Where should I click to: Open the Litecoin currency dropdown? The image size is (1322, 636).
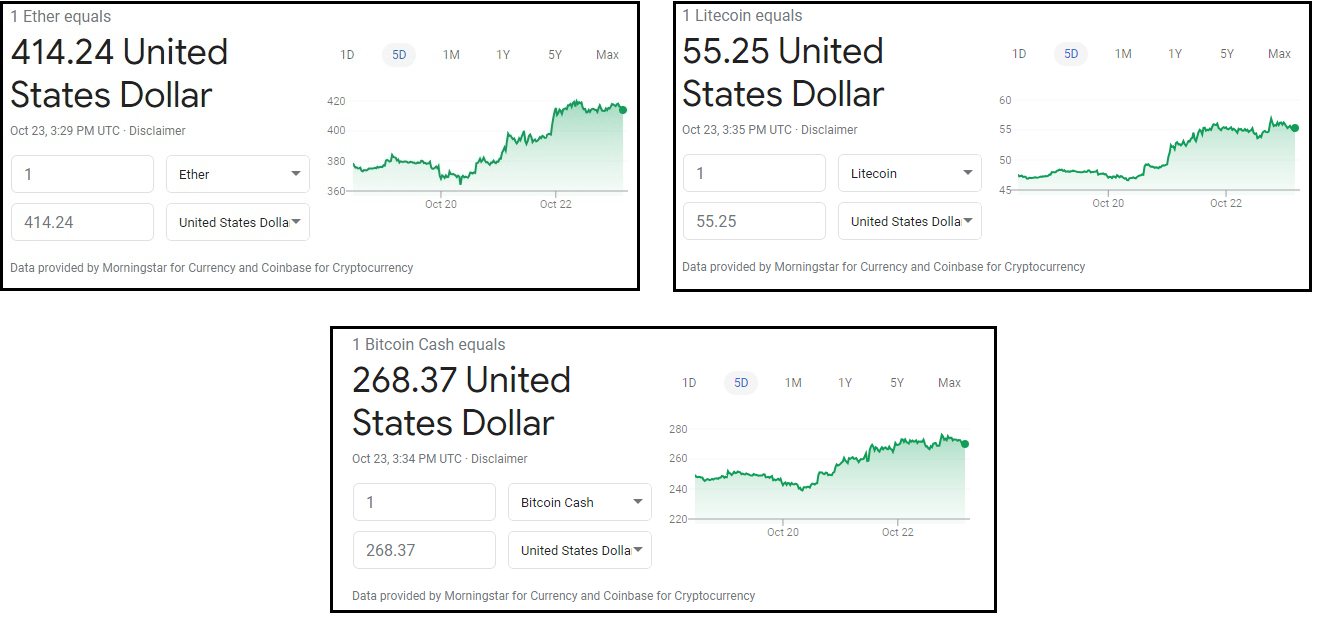click(x=910, y=173)
